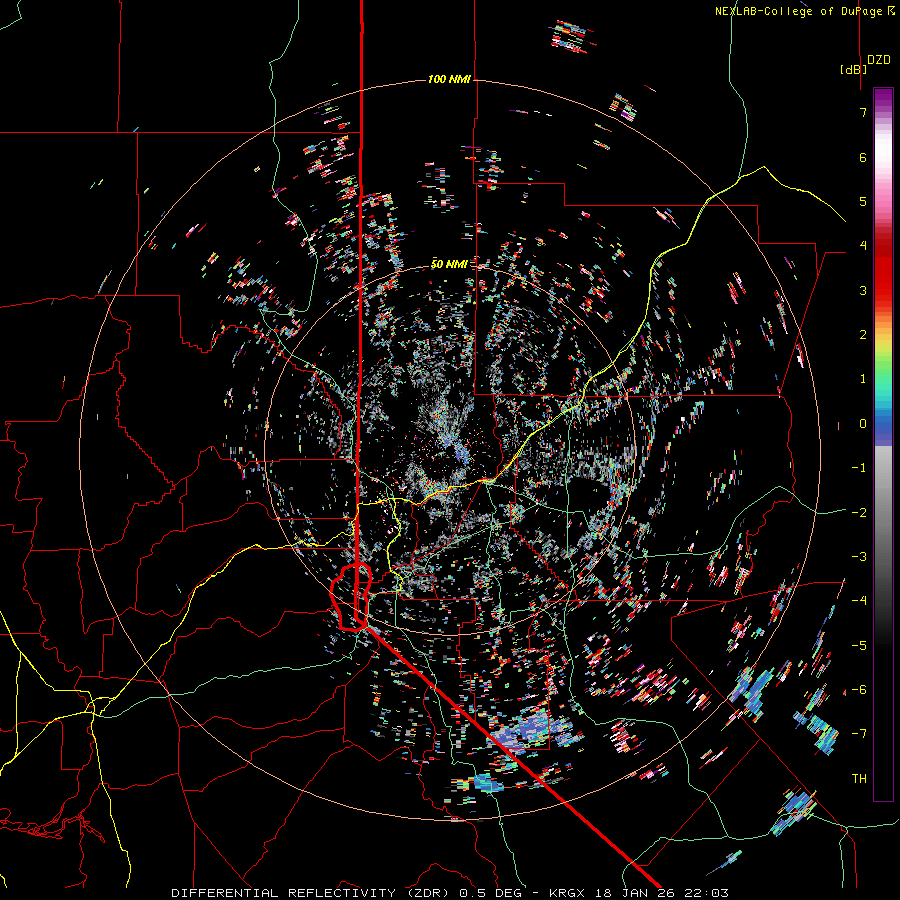The image size is (900, 900).
Task: Click the 0 value on color scale
Action: pyautogui.click(x=863, y=424)
